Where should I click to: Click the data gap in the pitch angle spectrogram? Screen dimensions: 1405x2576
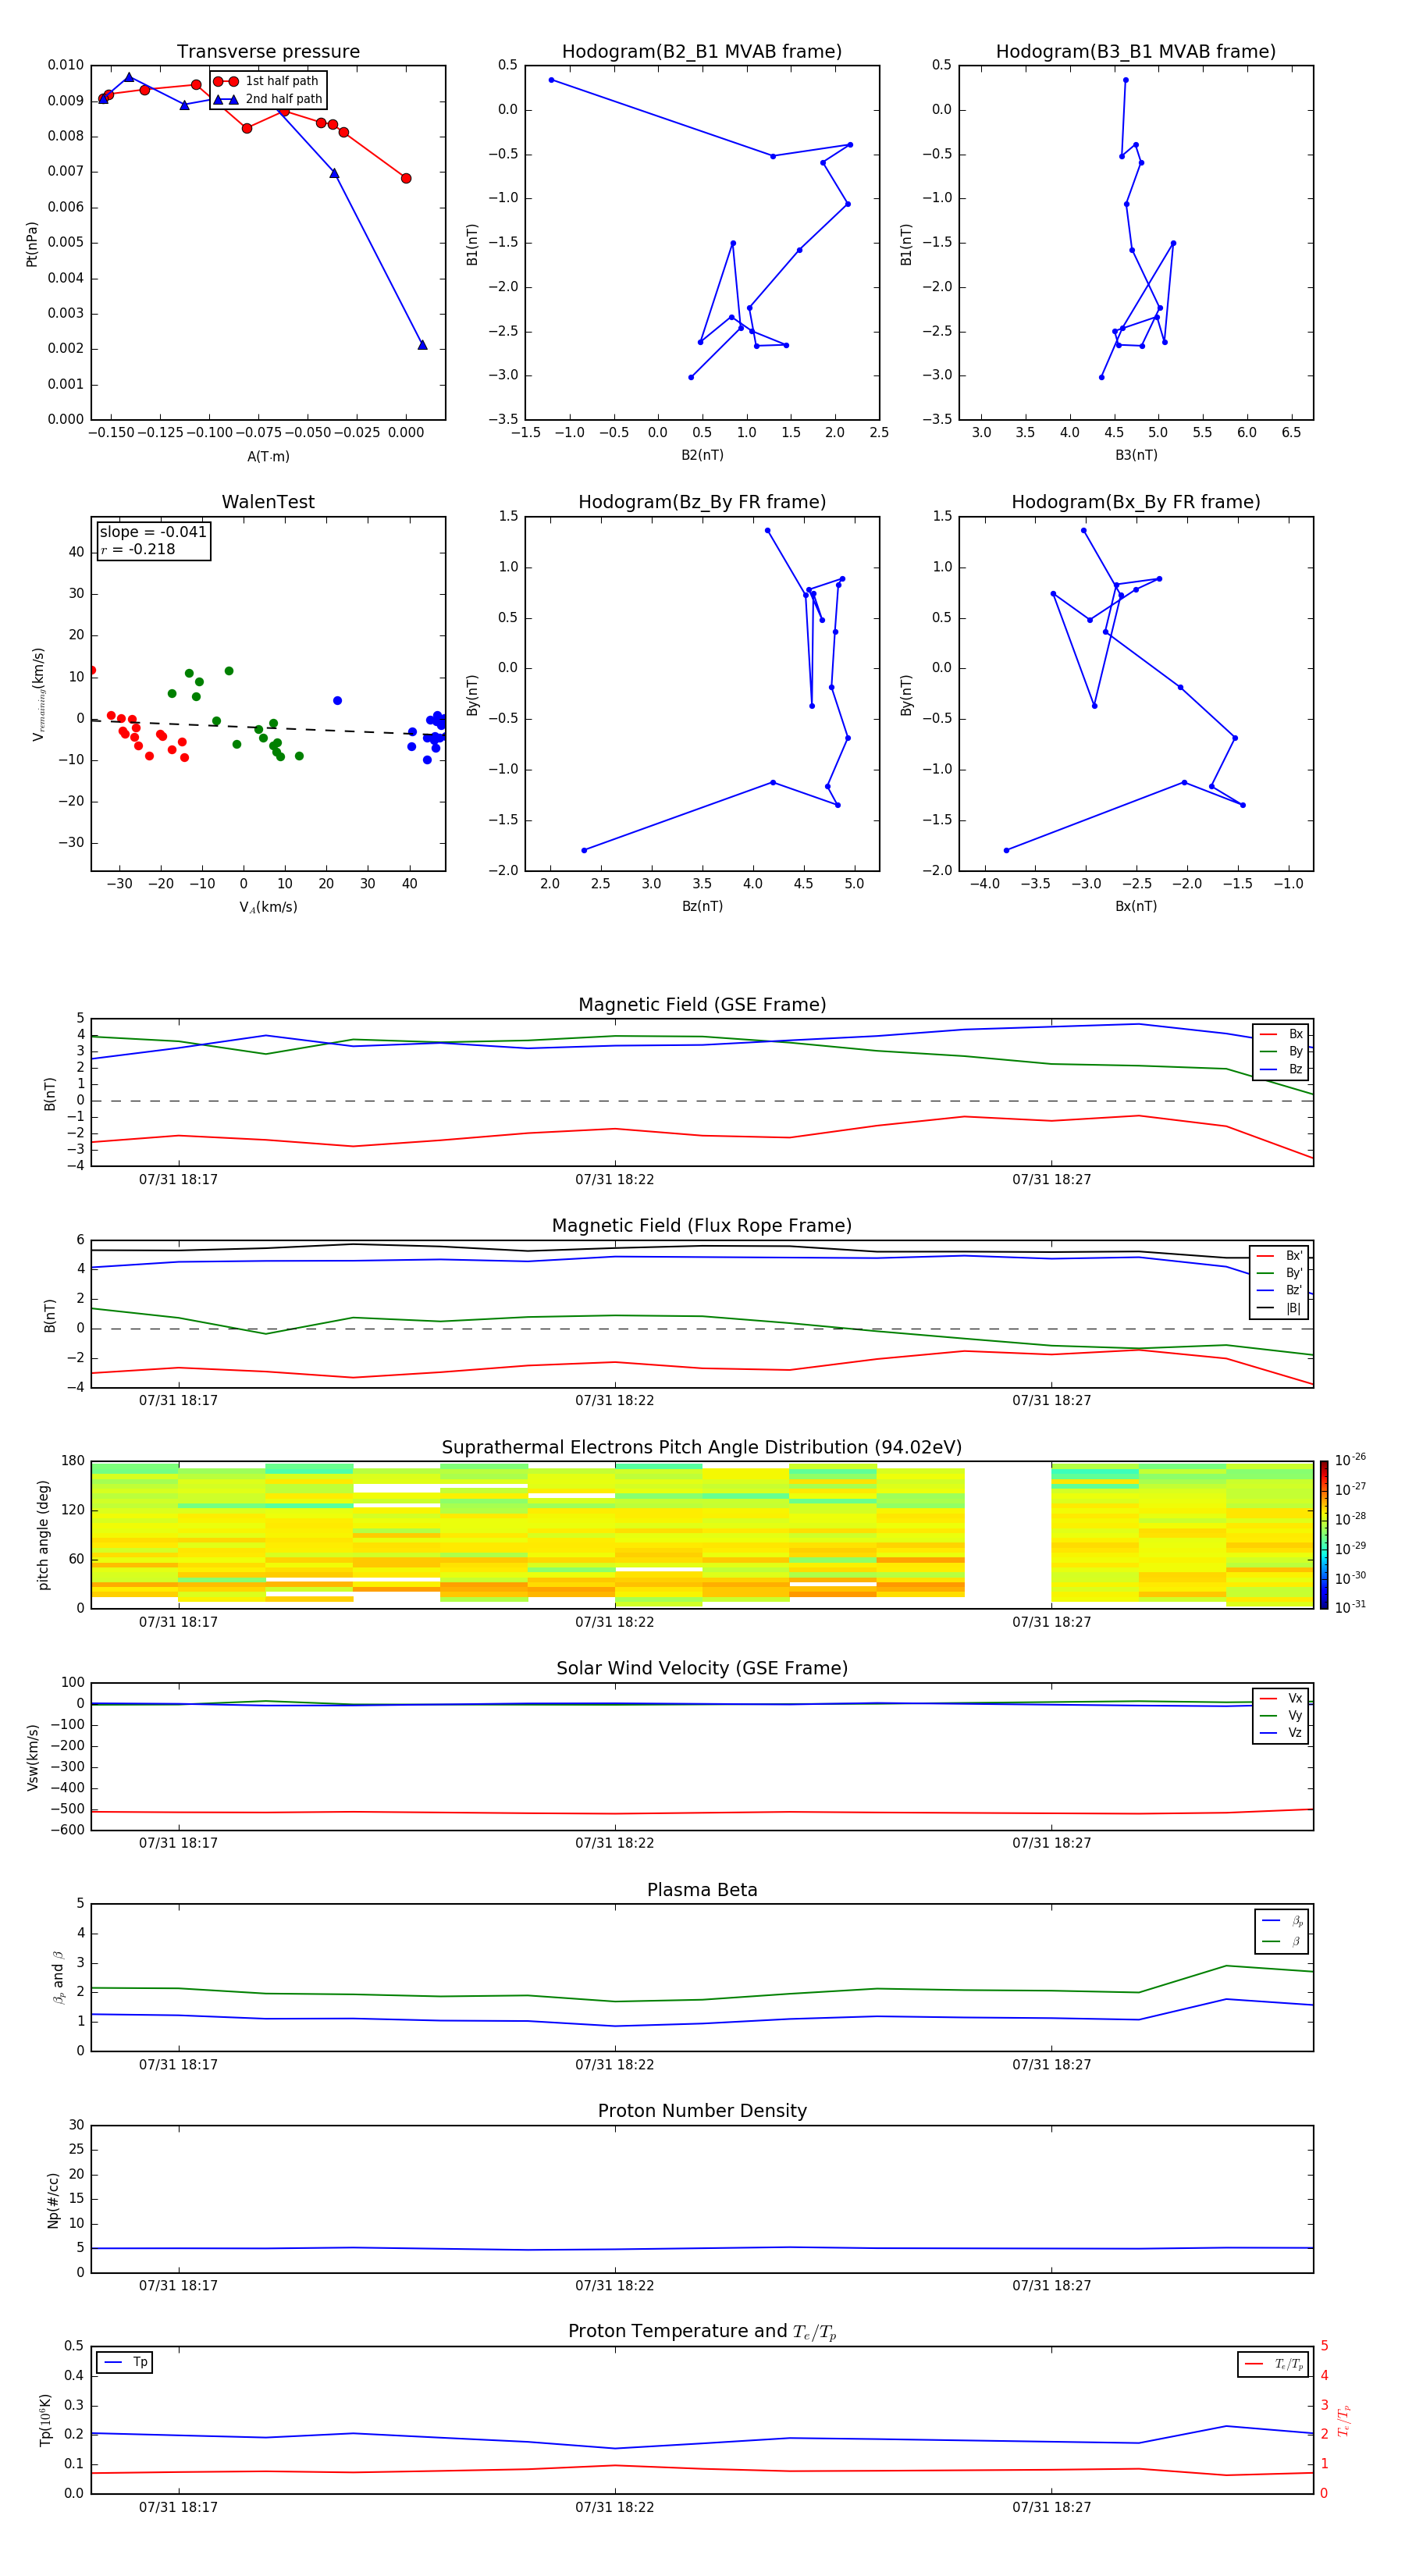tap(1007, 1535)
